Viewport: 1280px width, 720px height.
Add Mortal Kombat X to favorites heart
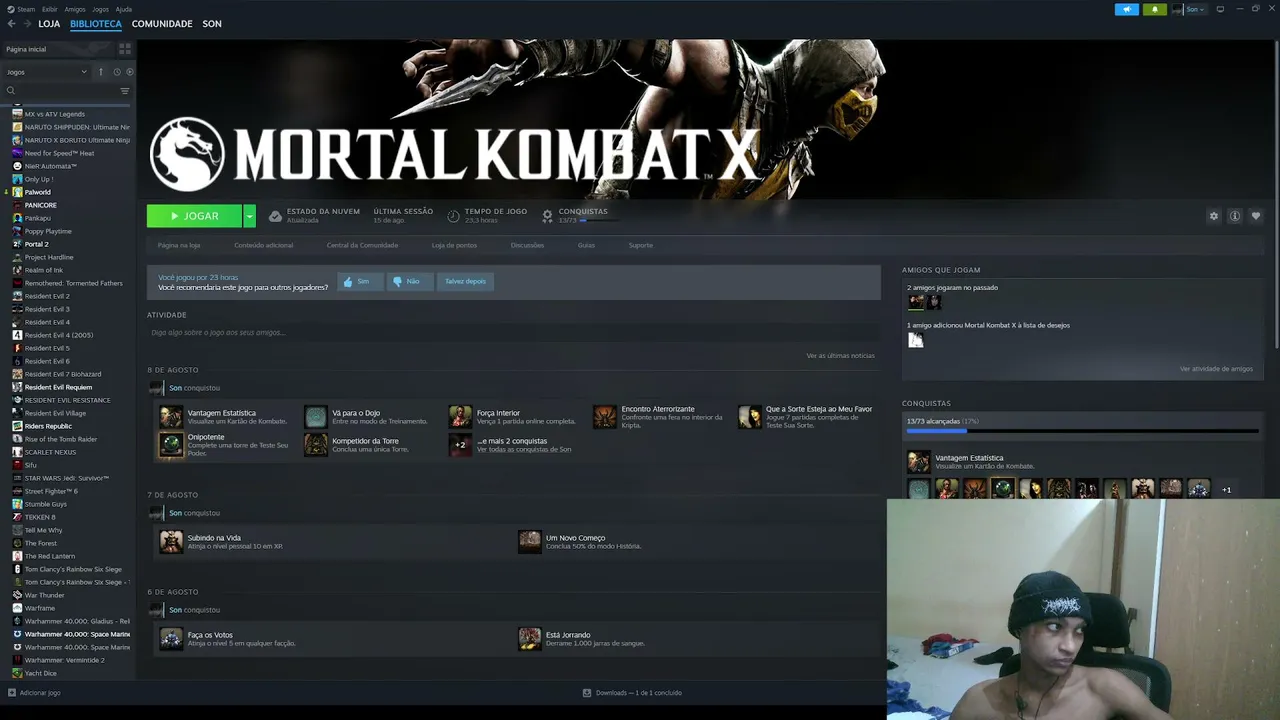(1256, 216)
